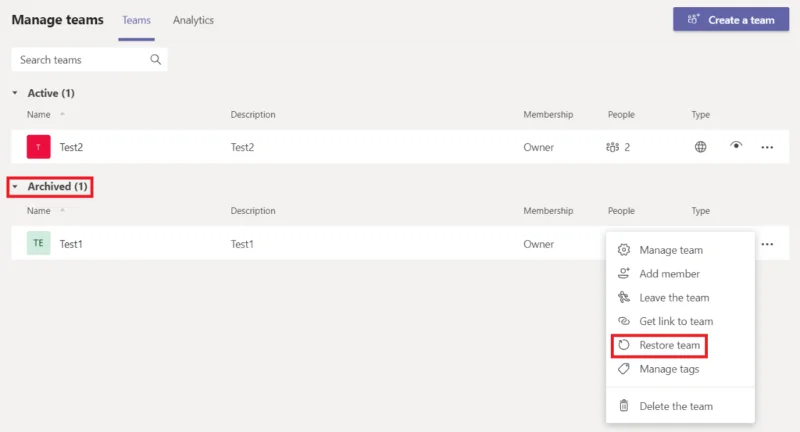The image size is (800, 432).
Task: Choose Add member in context menu
Action: [680, 273]
